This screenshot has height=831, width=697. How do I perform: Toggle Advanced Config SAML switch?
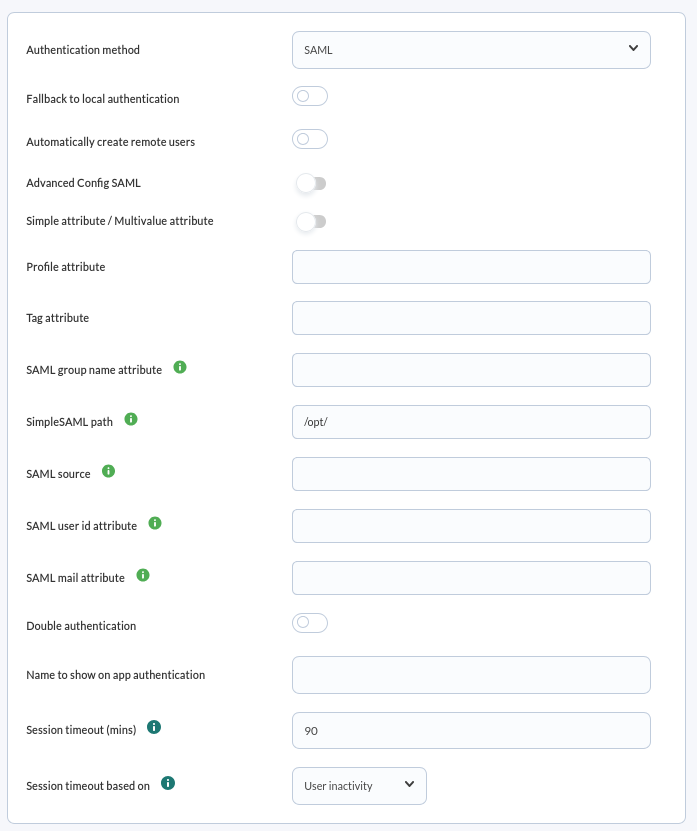(x=311, y=183)
